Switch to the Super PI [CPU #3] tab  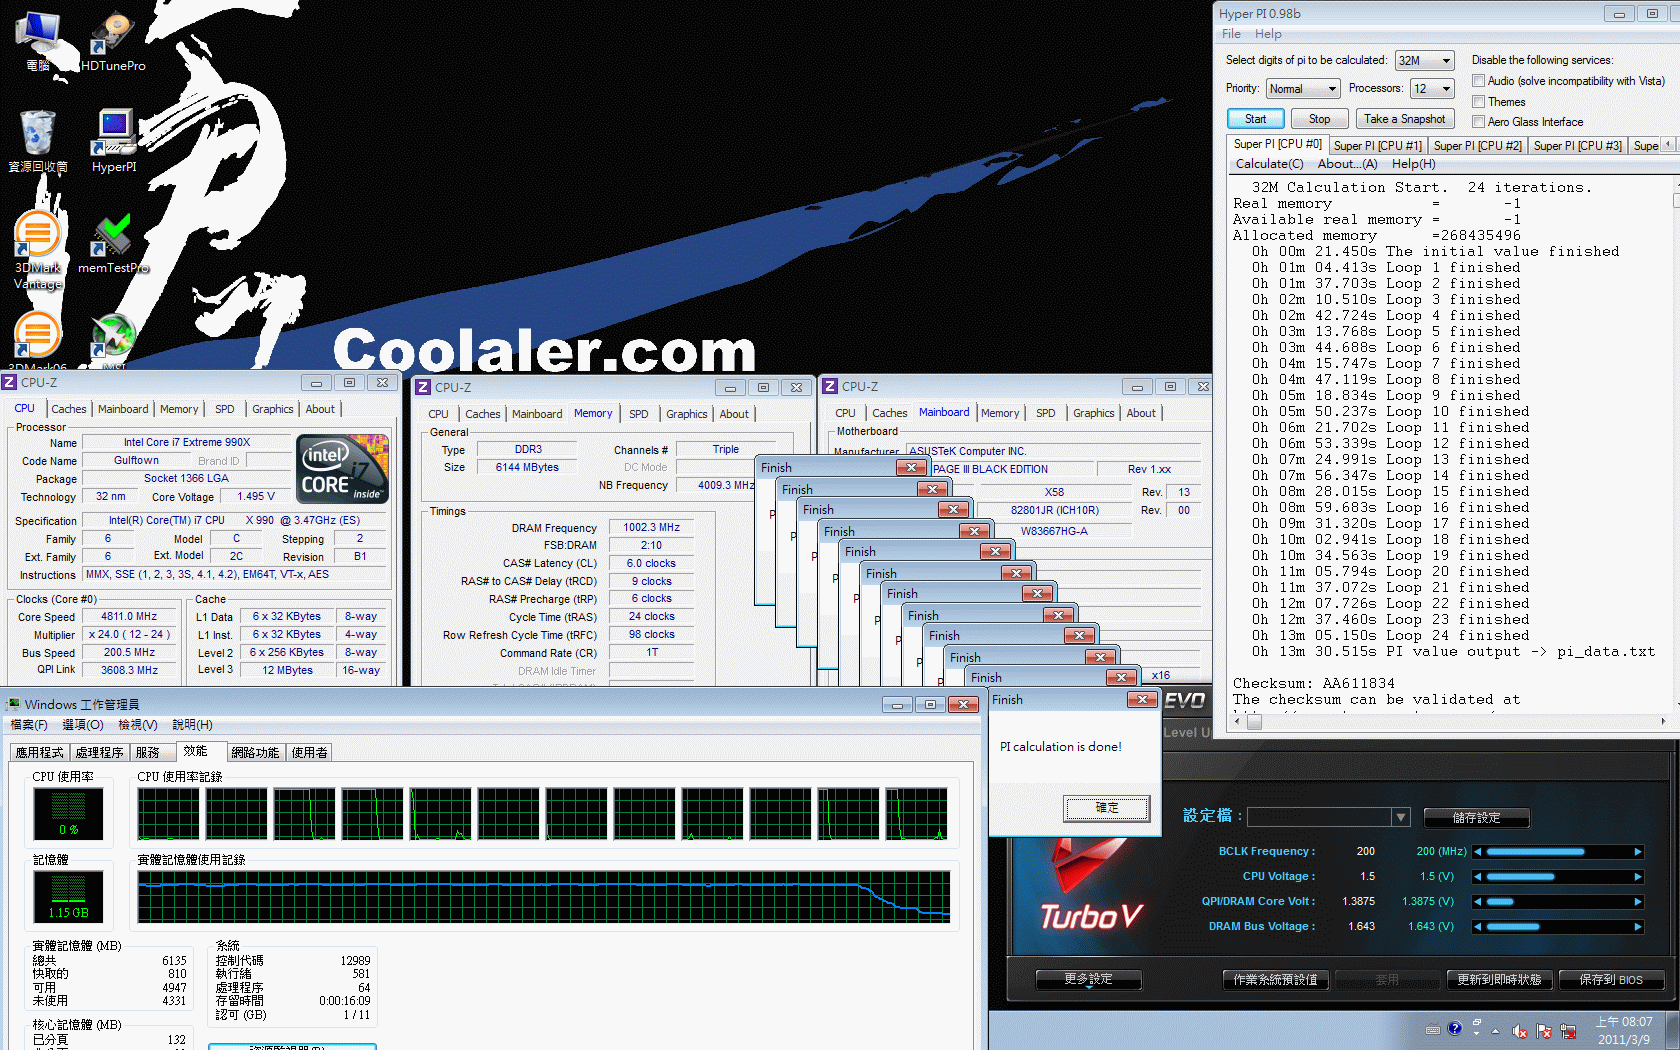click(1577, 146)
